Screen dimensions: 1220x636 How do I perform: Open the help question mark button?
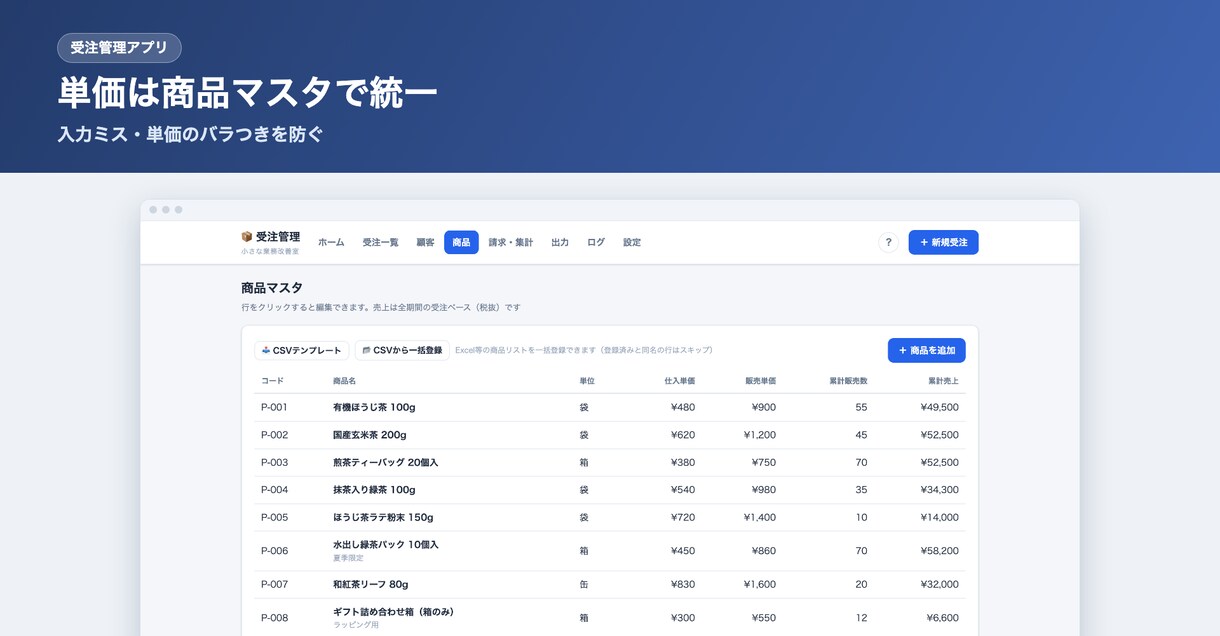pyautogui.click(x=888, y=242)
